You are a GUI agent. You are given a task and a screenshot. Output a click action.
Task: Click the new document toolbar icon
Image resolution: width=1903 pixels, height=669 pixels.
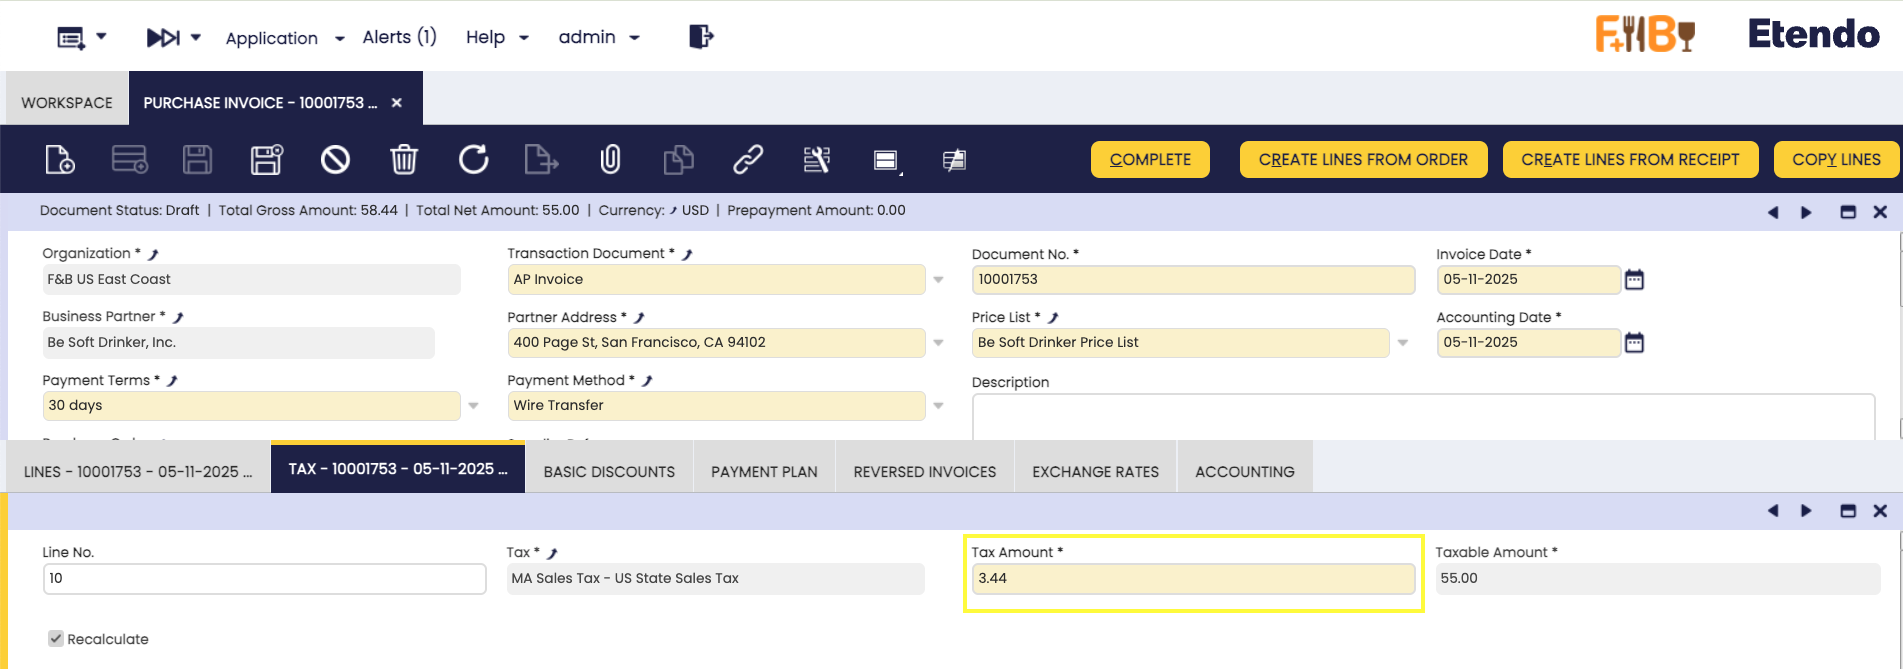click(x=60, y=160)
